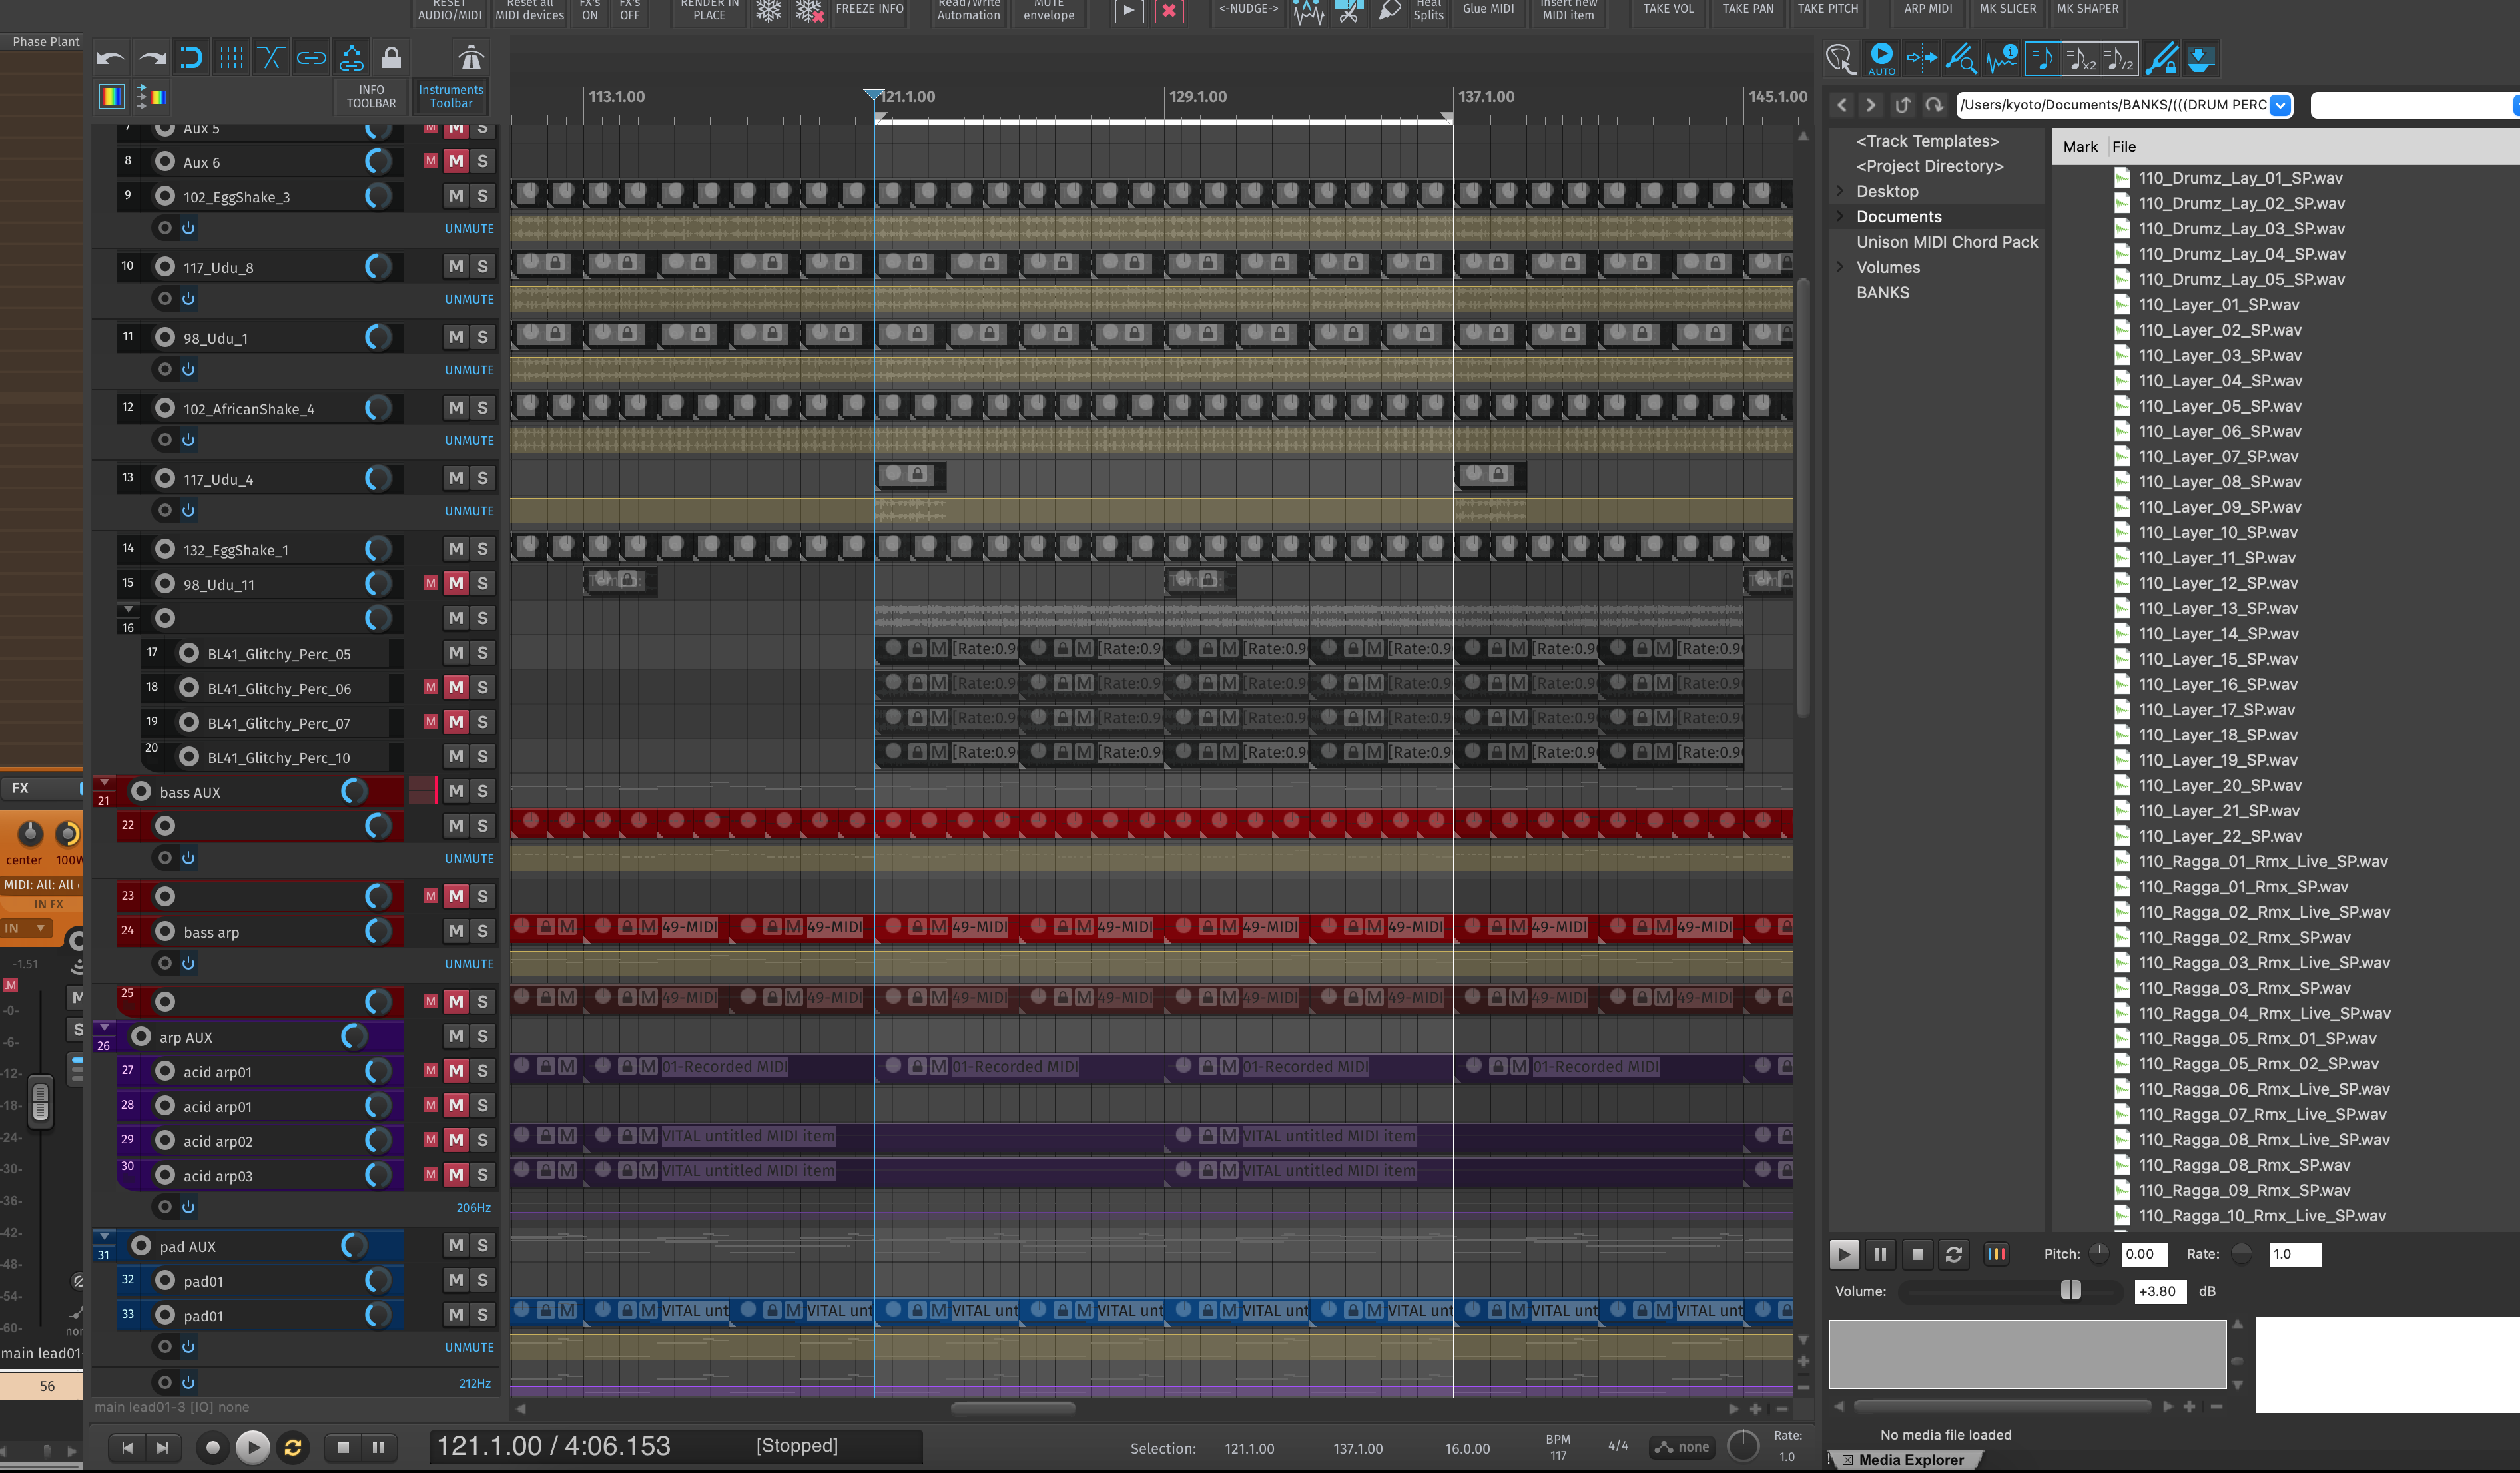Toggle the lock icon in toolbar

[x=391, y=57]
